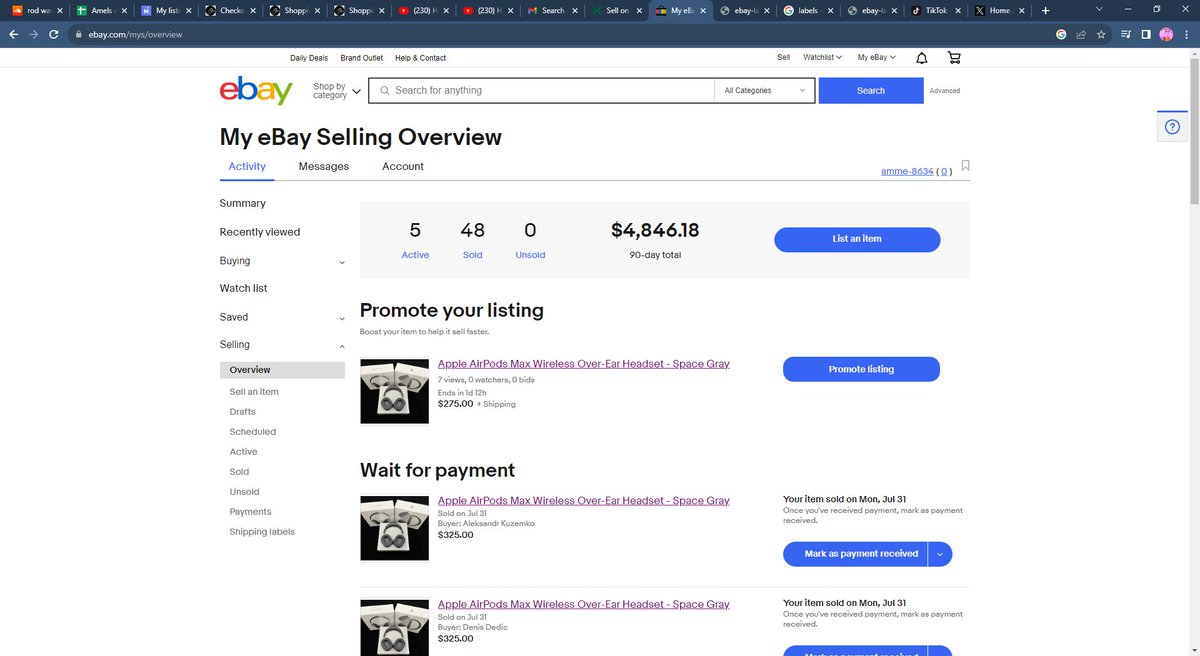Click the Sell link in header
Viewport: 1200px width, 656px height.
tap(784, 58)
